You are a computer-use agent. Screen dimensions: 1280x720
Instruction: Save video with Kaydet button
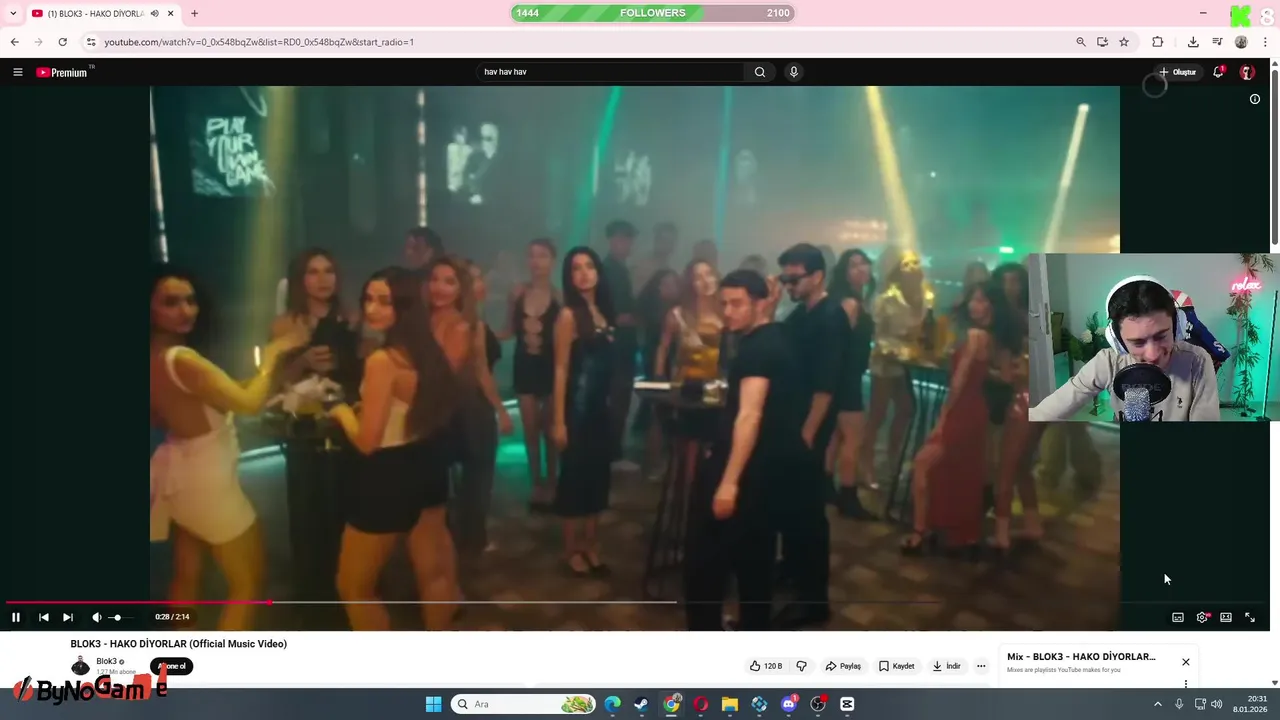pos(897,666)
